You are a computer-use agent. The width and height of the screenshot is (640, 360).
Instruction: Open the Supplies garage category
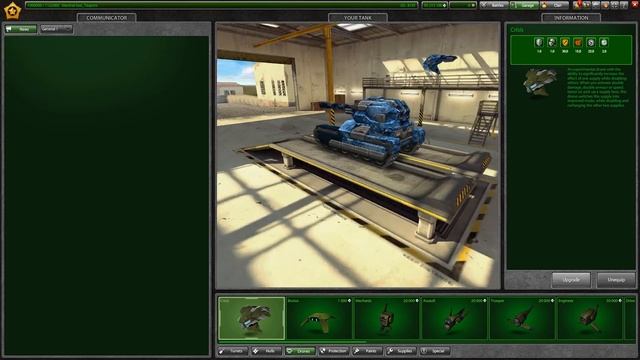(401, 351)
